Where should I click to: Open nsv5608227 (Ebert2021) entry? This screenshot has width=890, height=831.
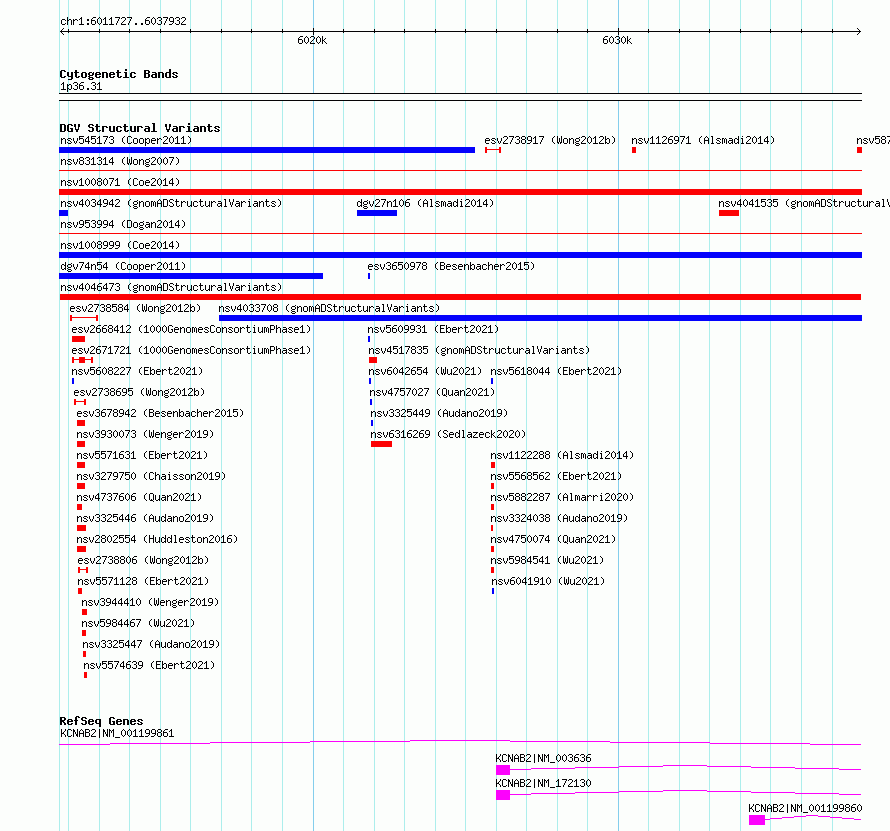click(137, 371)
